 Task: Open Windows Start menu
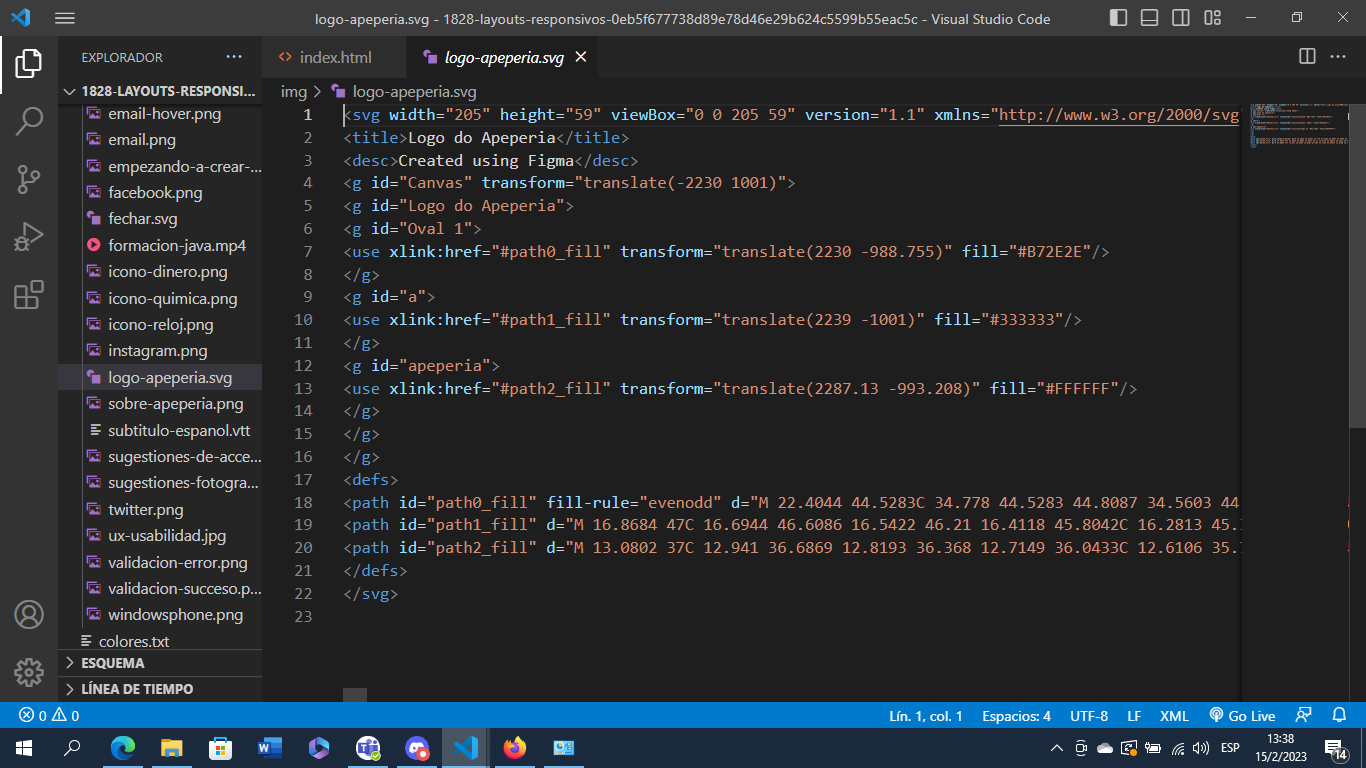click(24, 747)
